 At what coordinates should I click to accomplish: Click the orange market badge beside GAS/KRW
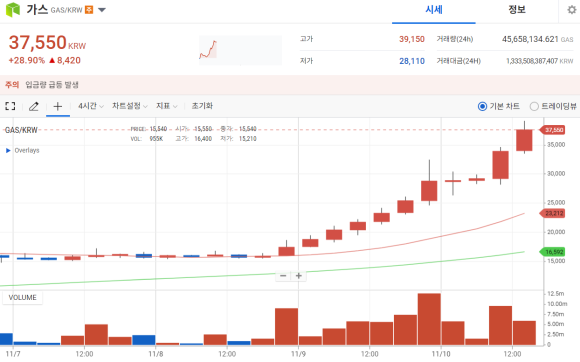point(89,10)
